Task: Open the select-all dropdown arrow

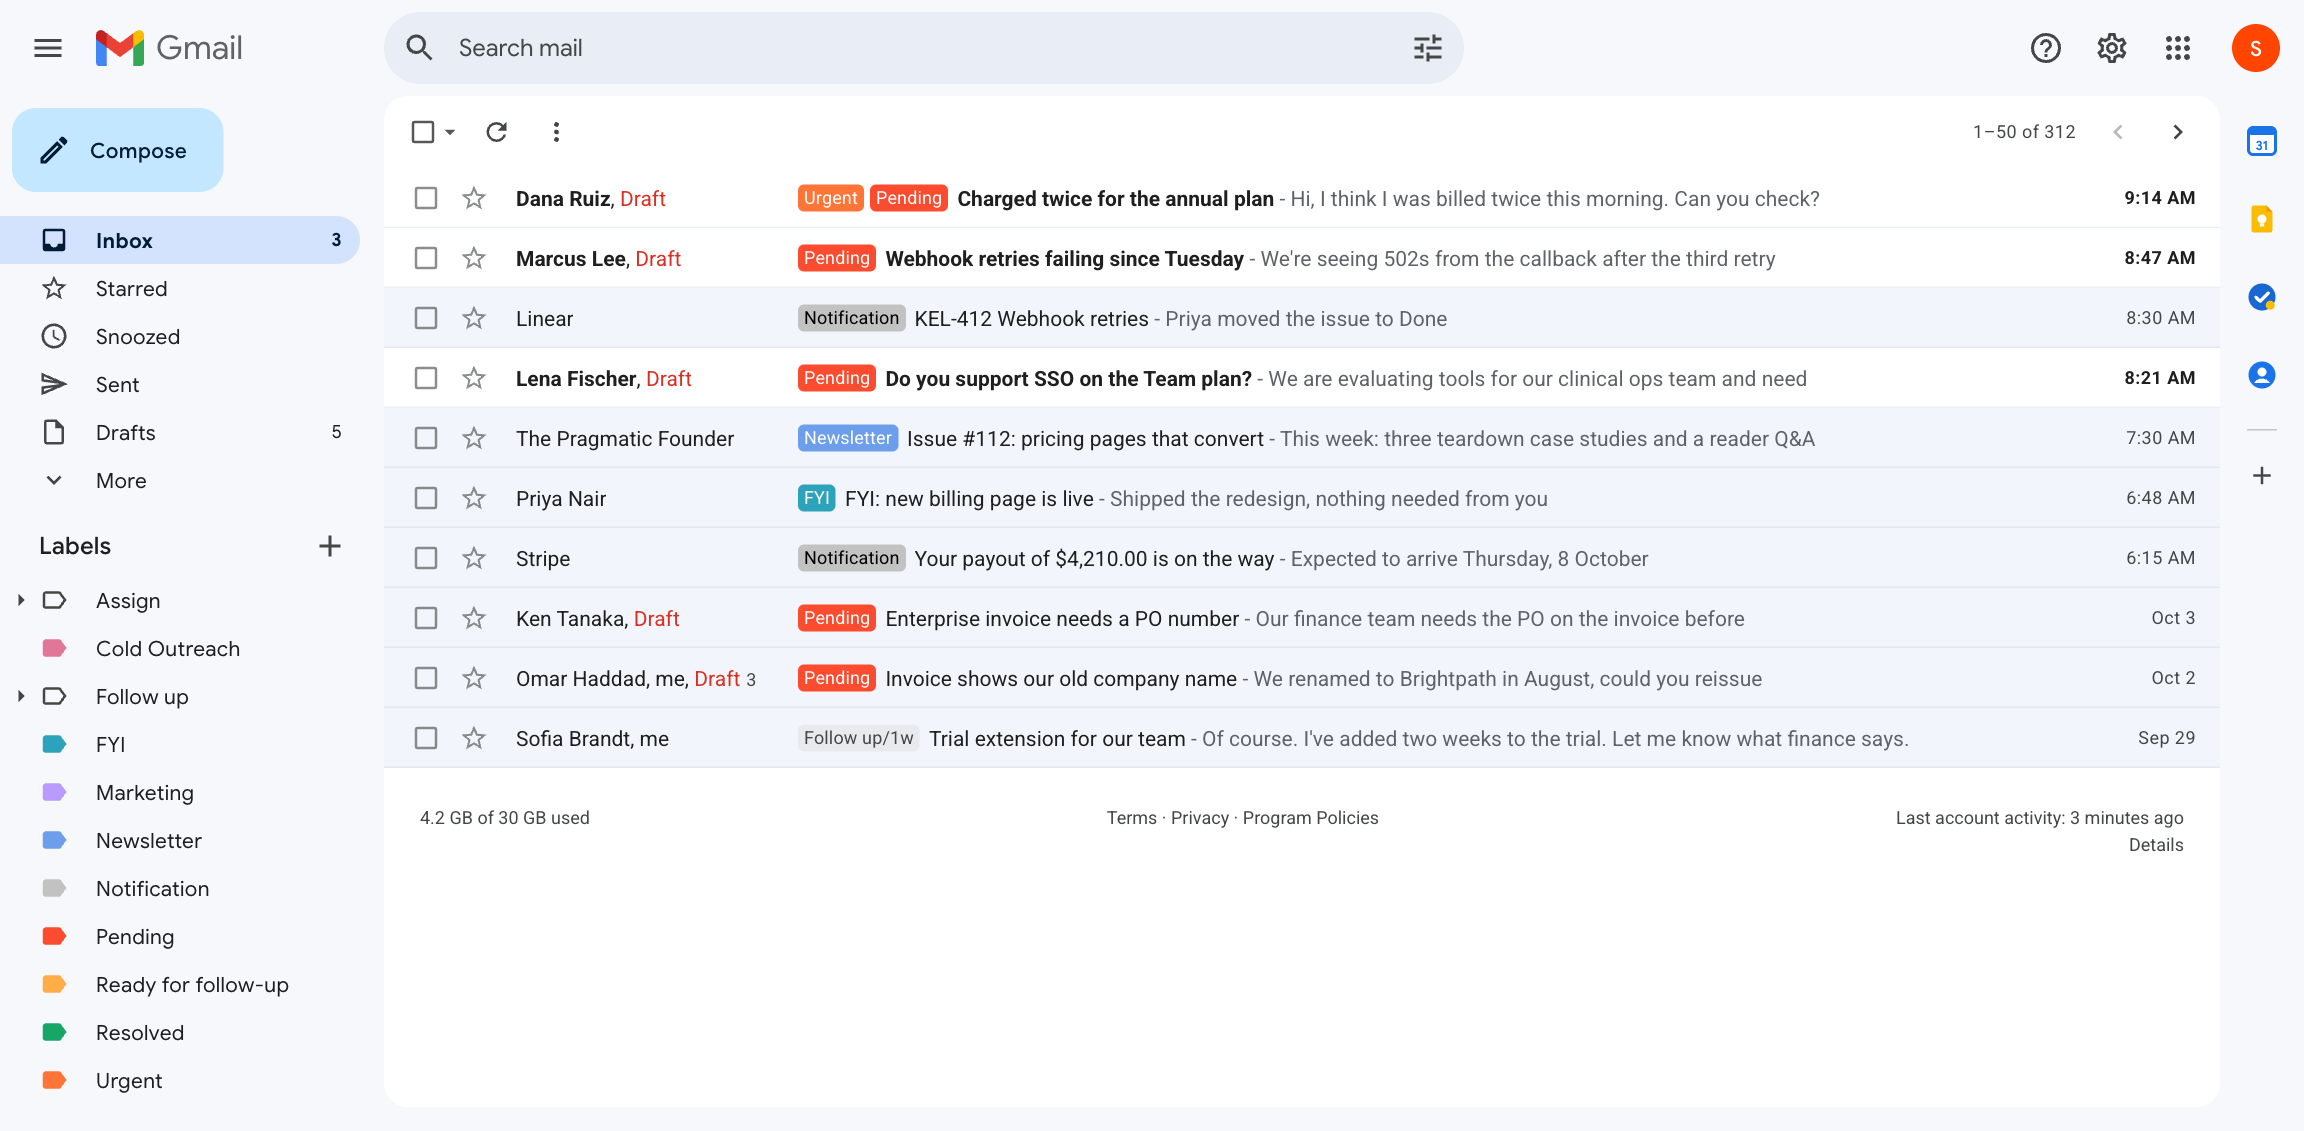Action: pos(450,132)
